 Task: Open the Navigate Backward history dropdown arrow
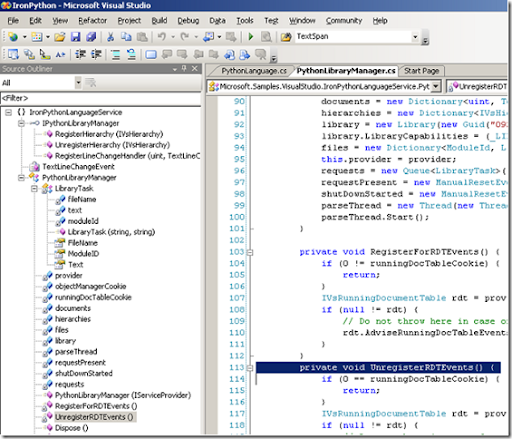[x=219, y=37]
